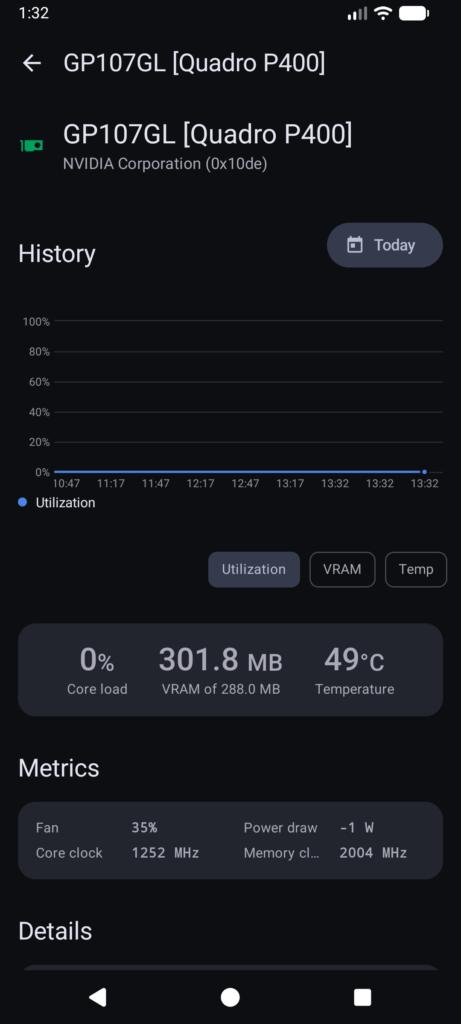Toggle the Utilization legend entry

point(57,503)
